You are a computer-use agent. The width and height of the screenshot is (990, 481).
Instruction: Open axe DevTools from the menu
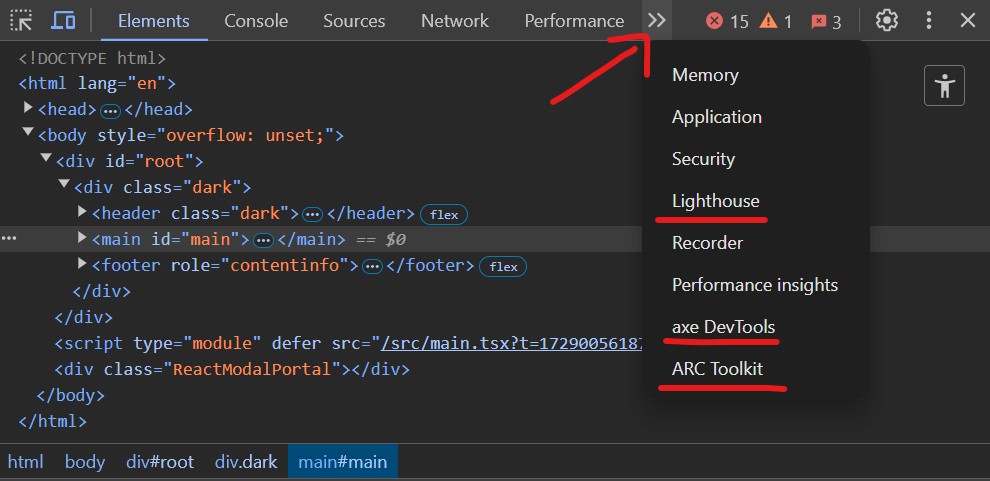point(723,328)
